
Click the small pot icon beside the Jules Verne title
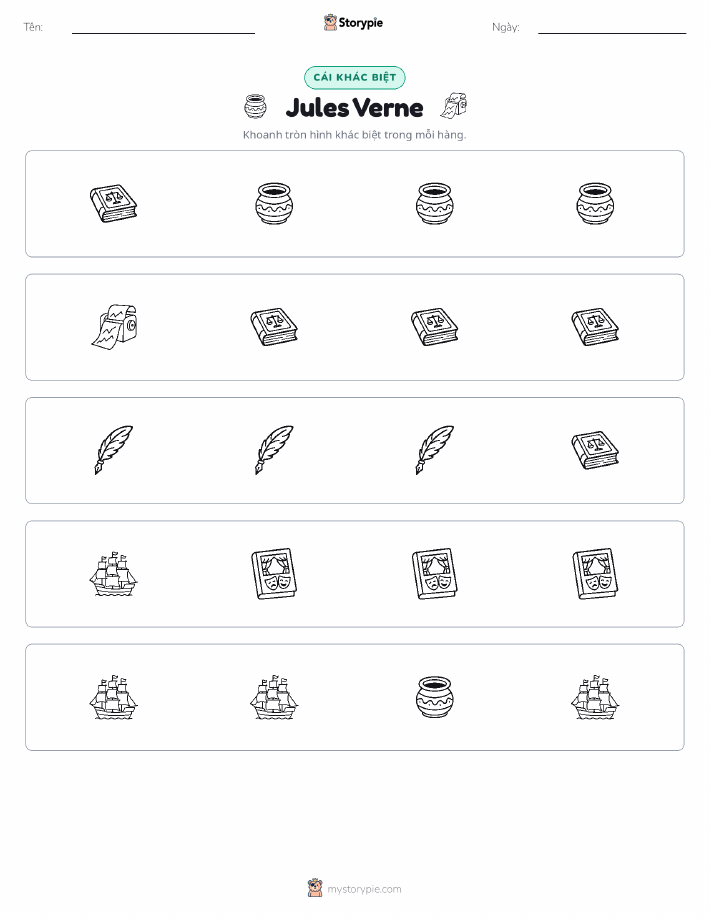(x=256, y=106)
